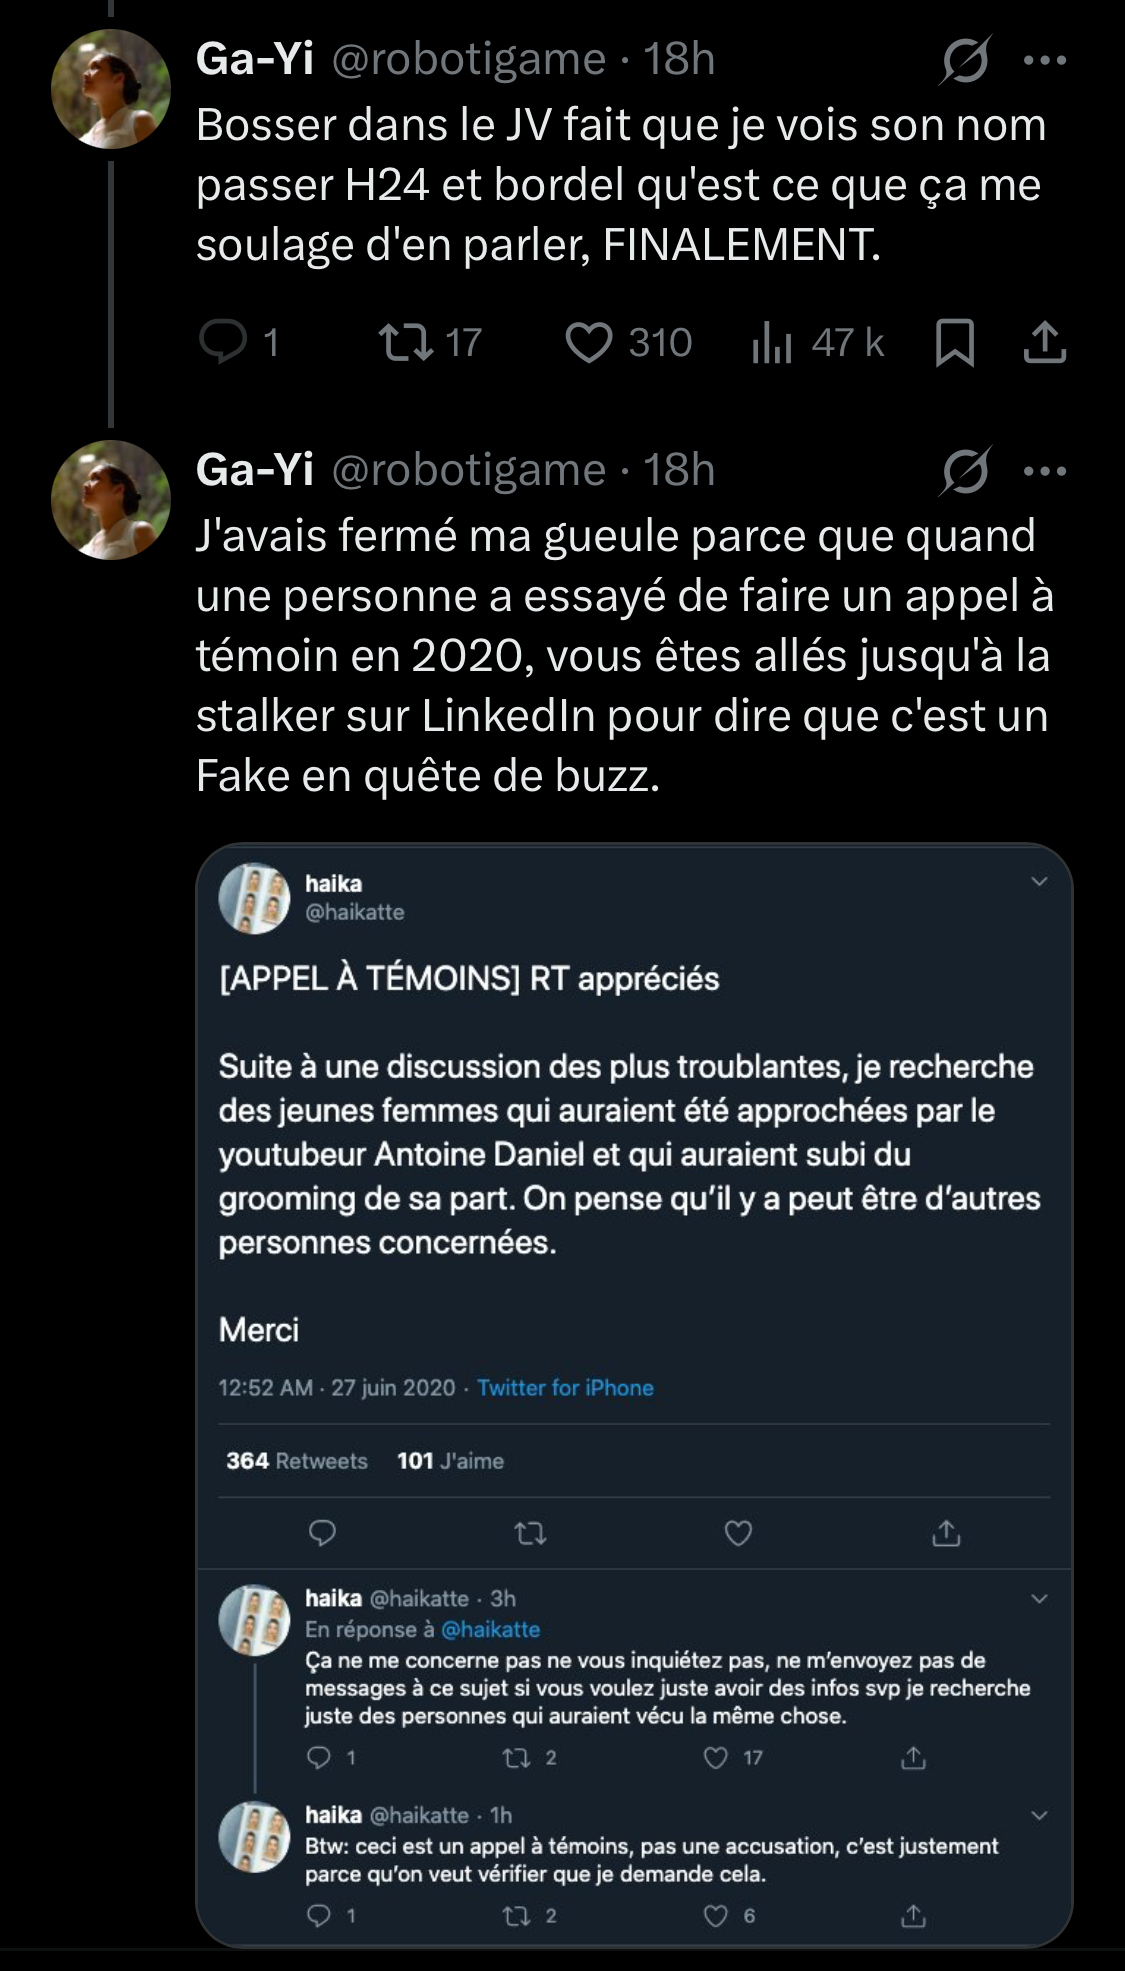Open Ga-Yi's profile picture on first tweet
The image size is (1125, 1971).
tap(111, 89)
